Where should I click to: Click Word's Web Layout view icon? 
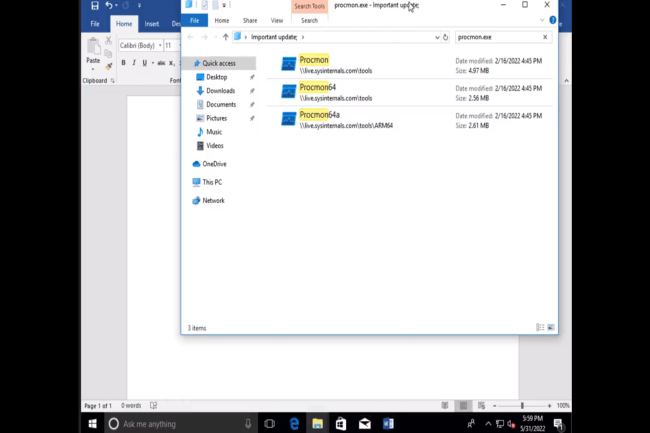click(x=481, y=406)
